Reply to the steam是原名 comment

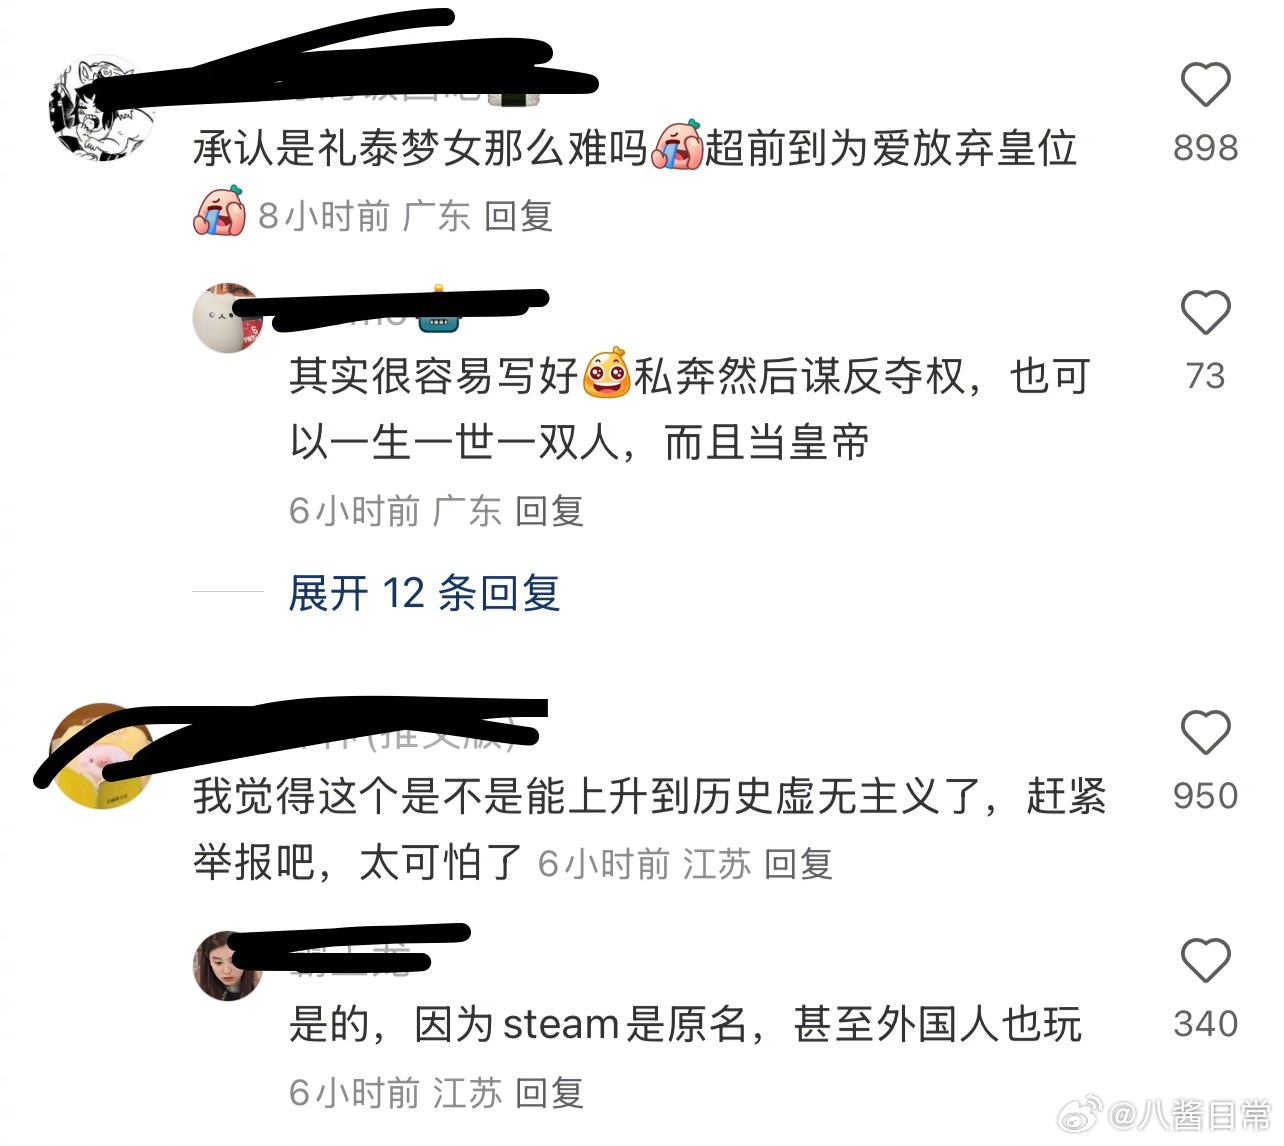549,1093
